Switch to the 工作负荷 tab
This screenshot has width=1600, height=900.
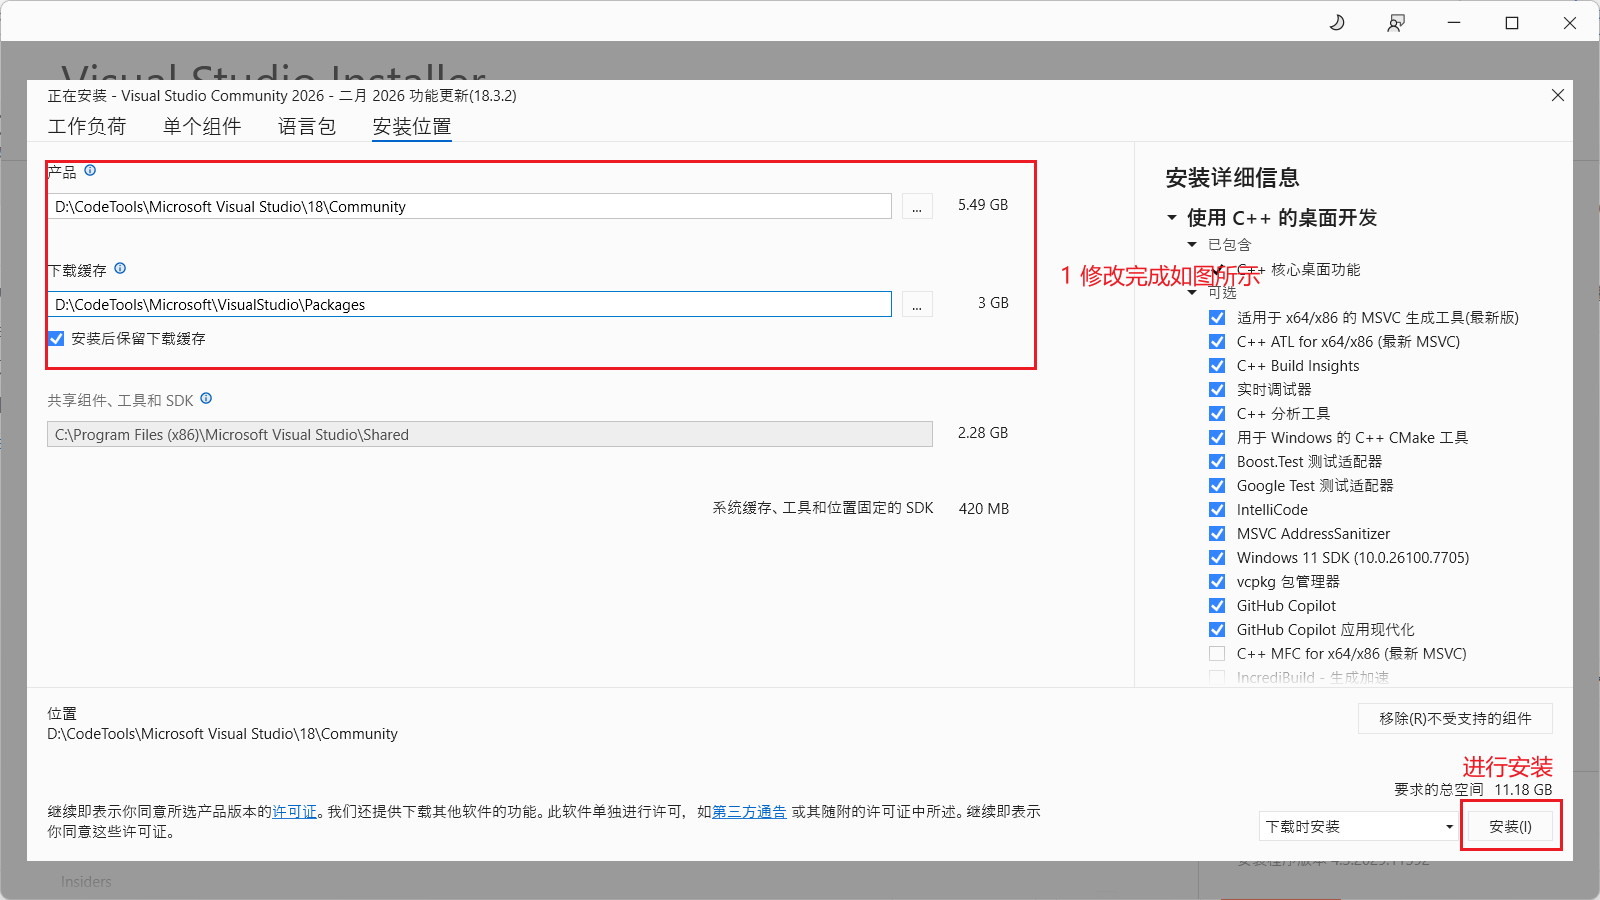(x=87, y=126)
